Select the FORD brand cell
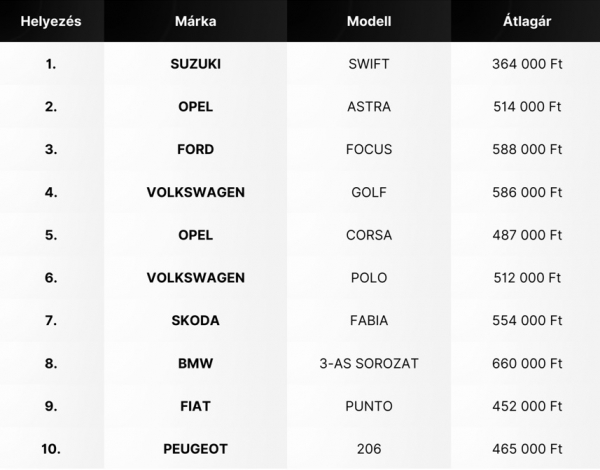The height and width of the screenshot is (470, 600). tap(195, 150)
